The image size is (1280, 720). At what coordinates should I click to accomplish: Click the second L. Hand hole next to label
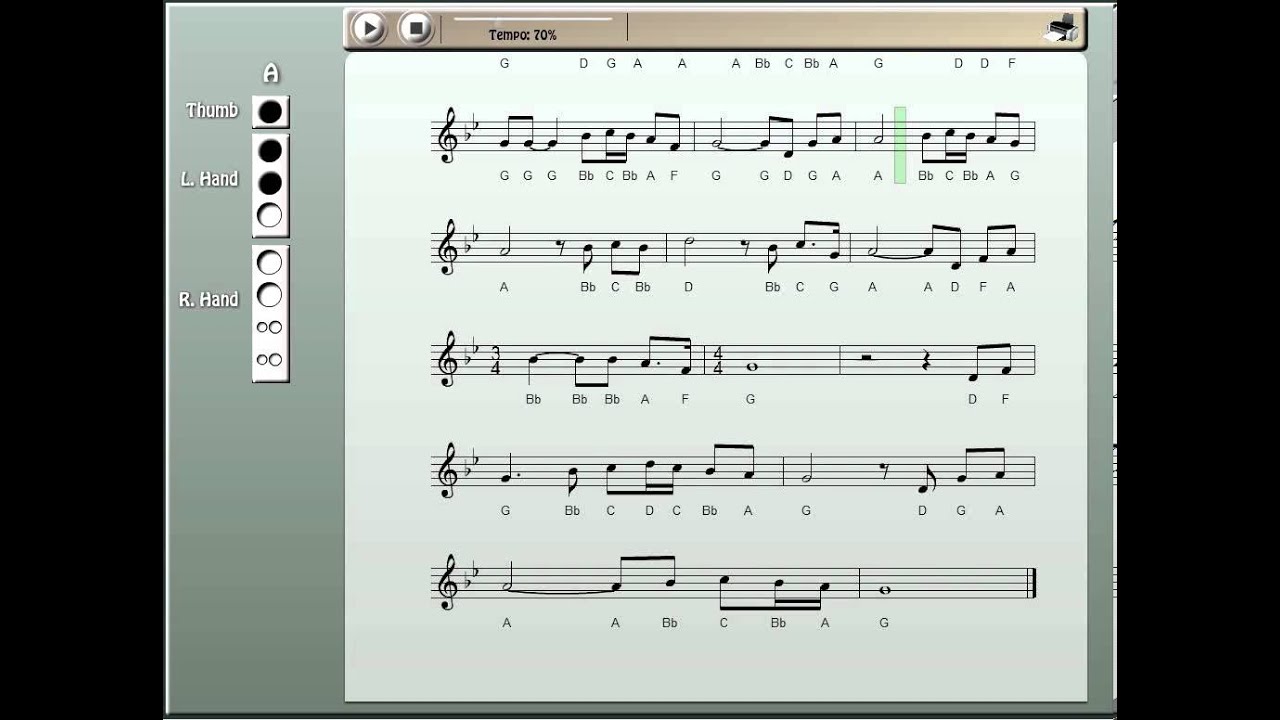[270, 183]
